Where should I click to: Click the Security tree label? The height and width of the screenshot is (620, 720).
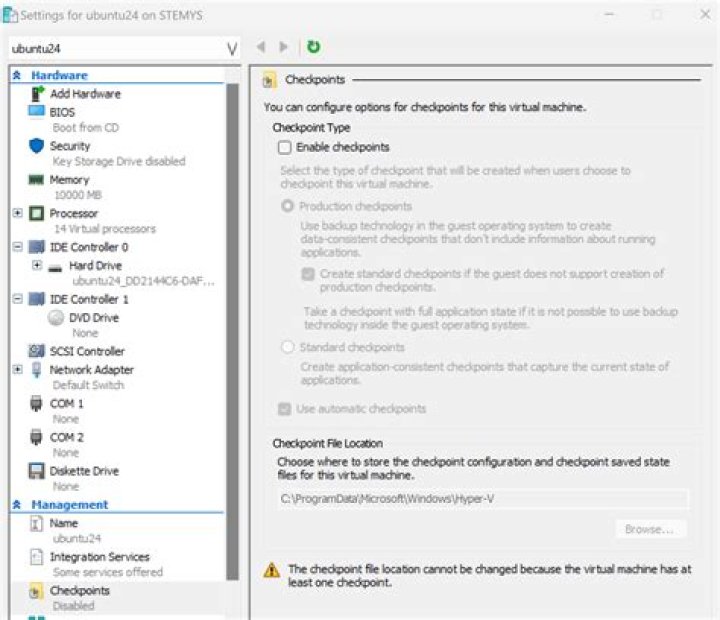tap(70, 146)
